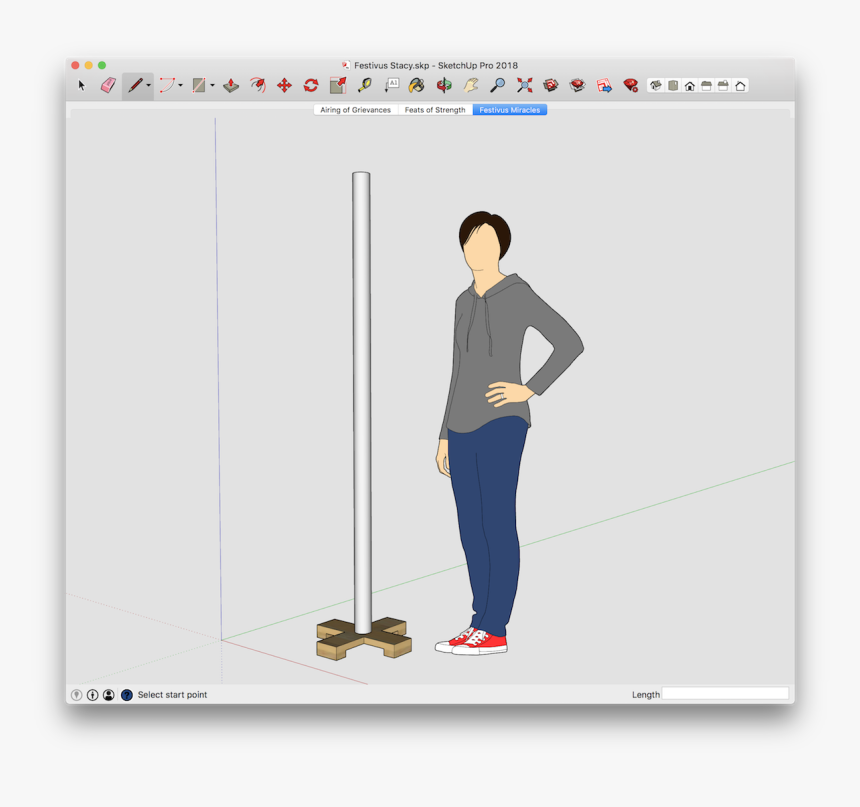
Task: Grab the Pan hand tool
Action: coord(470,86)
